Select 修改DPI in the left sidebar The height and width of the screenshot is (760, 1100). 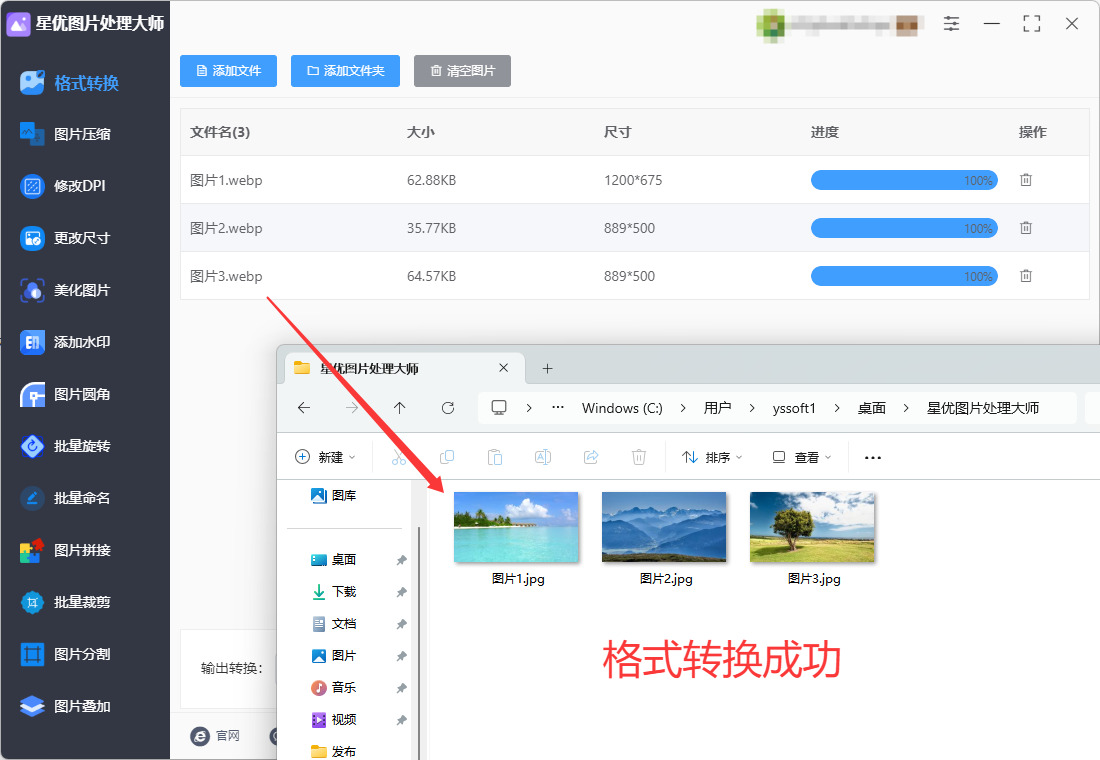[63, 186]
